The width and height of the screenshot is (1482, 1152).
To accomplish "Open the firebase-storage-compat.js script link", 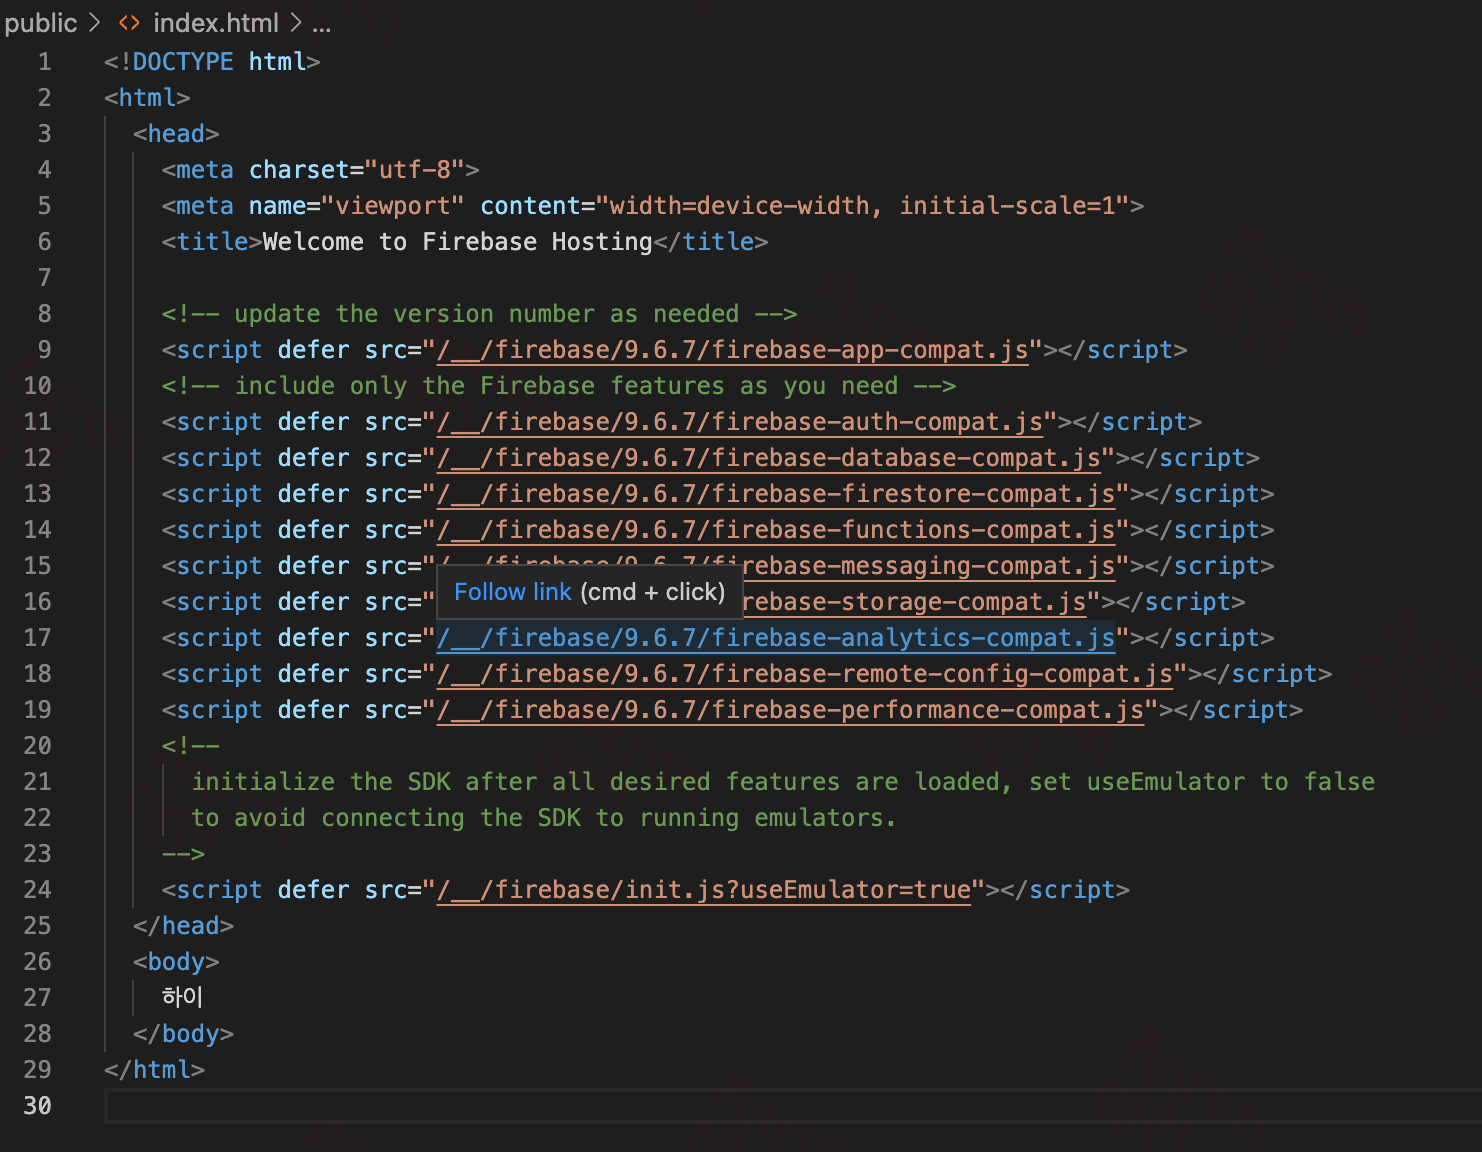I will click(x=915, y=602).
